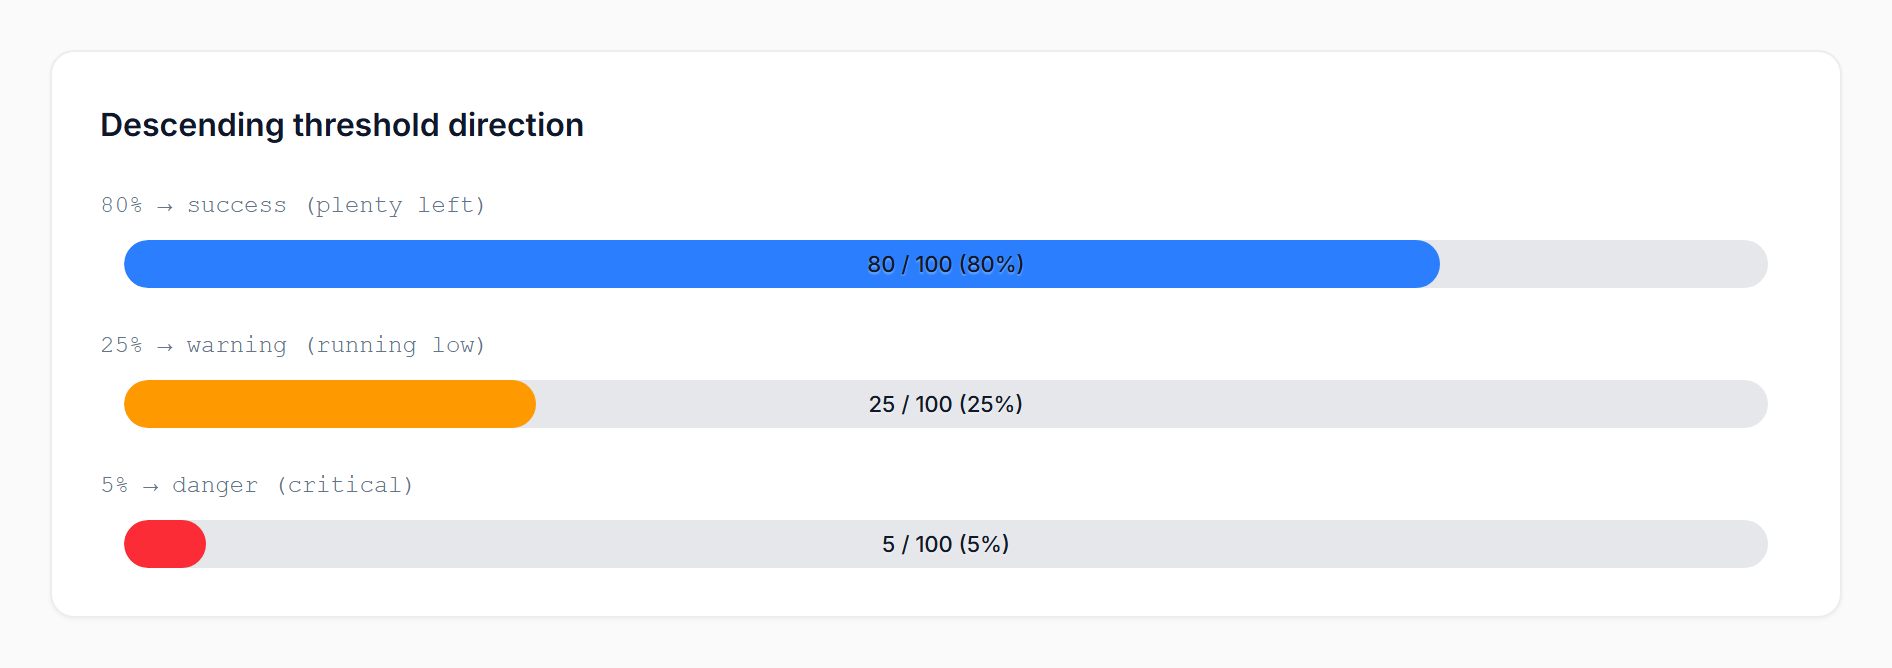The image size is (1892, 668).
Task: Click the "5 / 100 (5%)" value text
Action: coord(945,544)
